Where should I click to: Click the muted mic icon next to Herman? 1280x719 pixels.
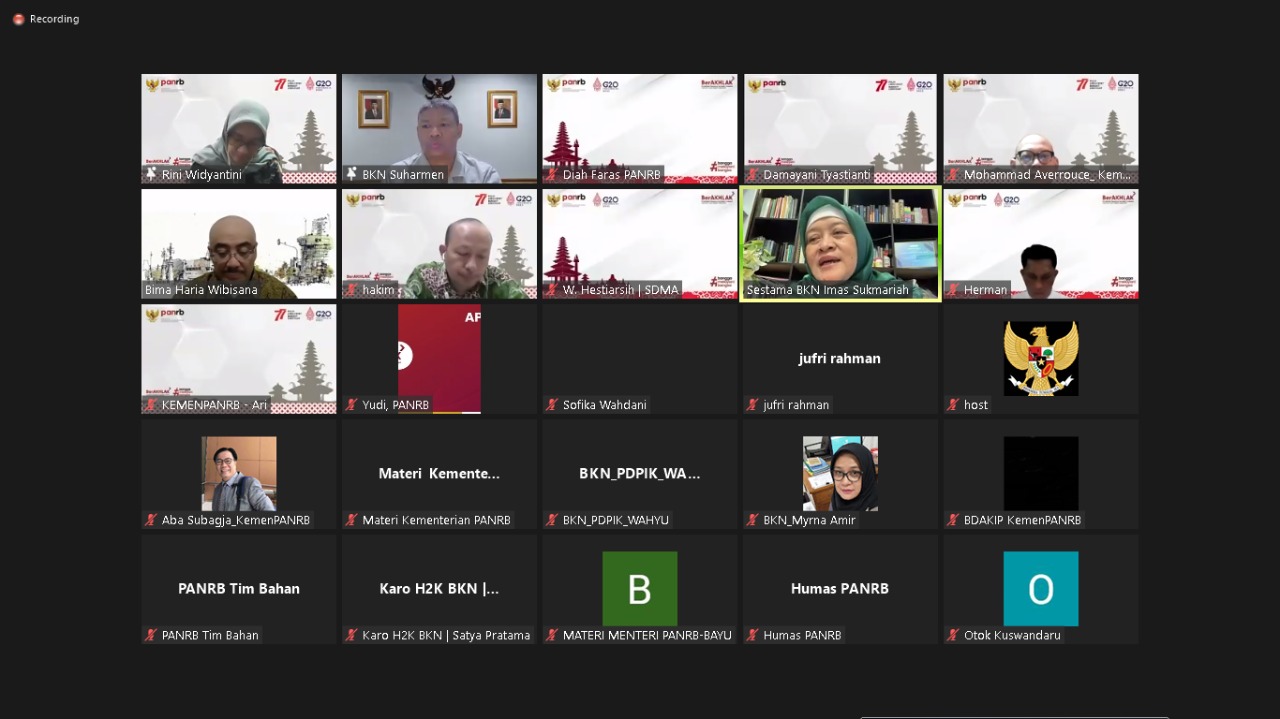(953, 290)
